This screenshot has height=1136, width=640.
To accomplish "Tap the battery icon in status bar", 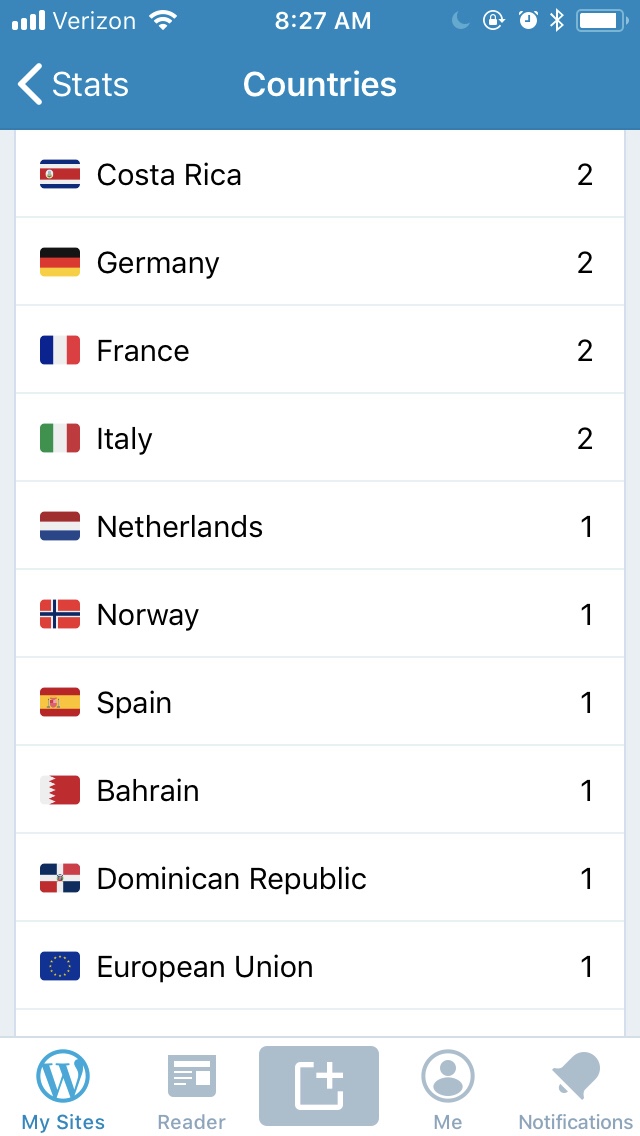I will pyautogui.click(x=601, y=20).
